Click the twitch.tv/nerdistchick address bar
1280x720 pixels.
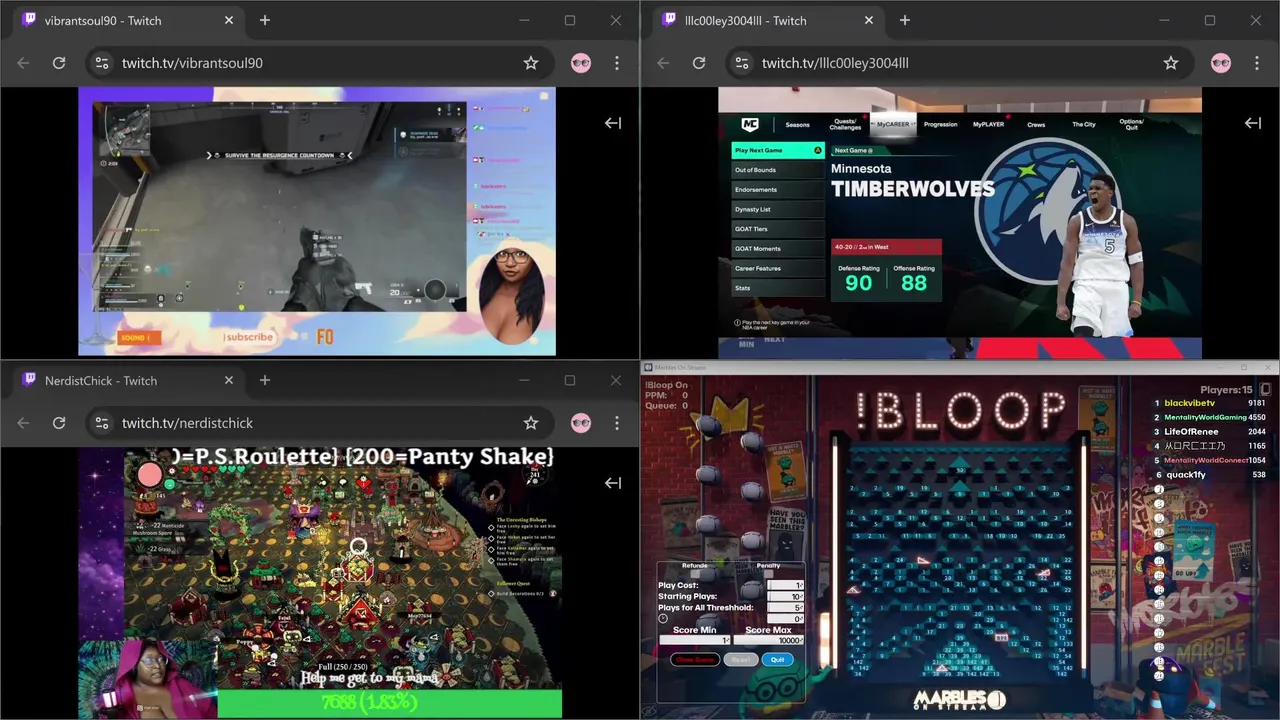[x=187, y=423]
